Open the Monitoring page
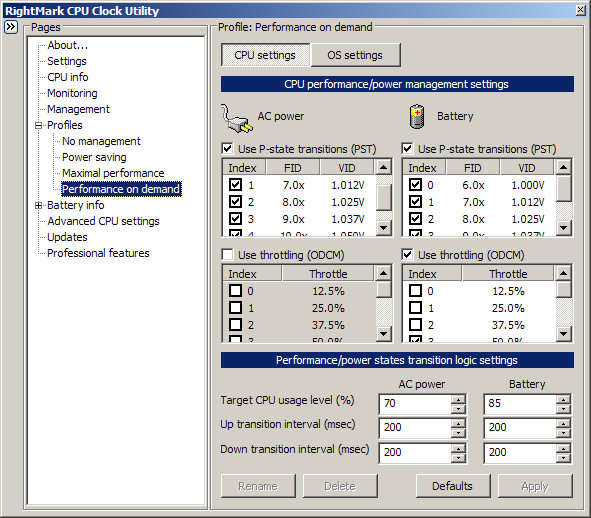This screenshot has width=591, height=518. click(72, 93)
